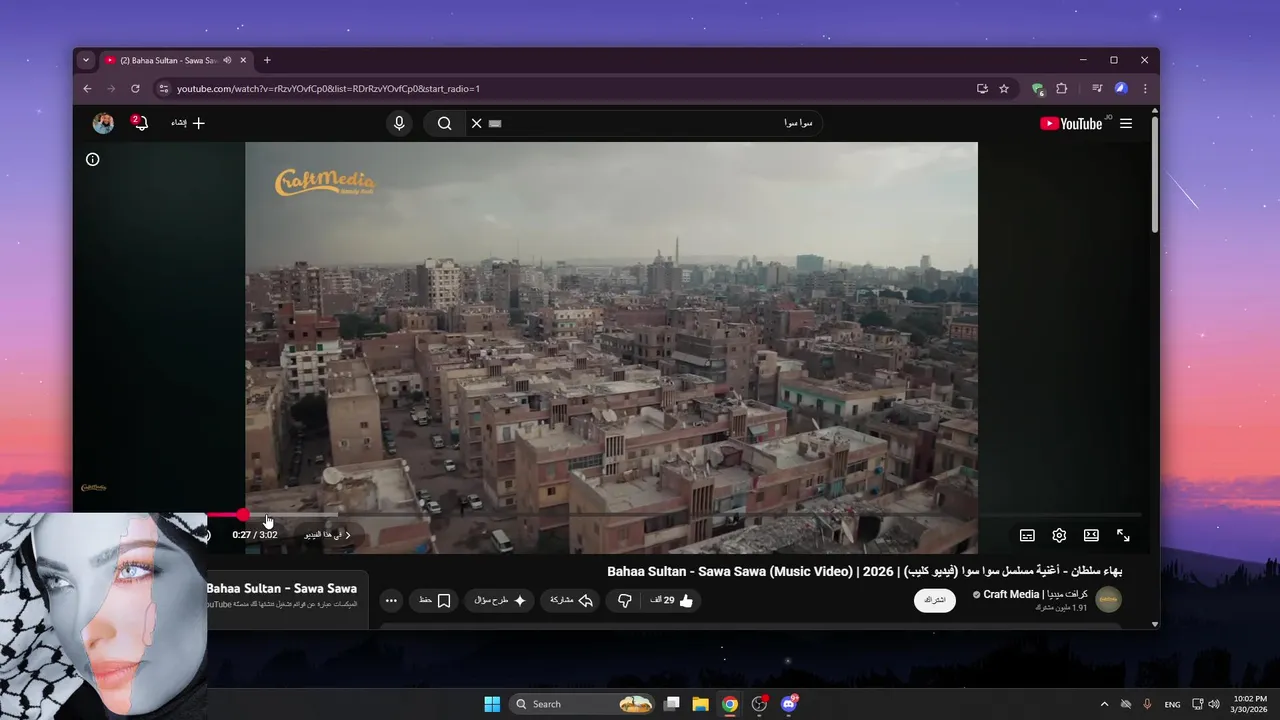Expand the Chrome tab search dropdown

coord(86,60)
